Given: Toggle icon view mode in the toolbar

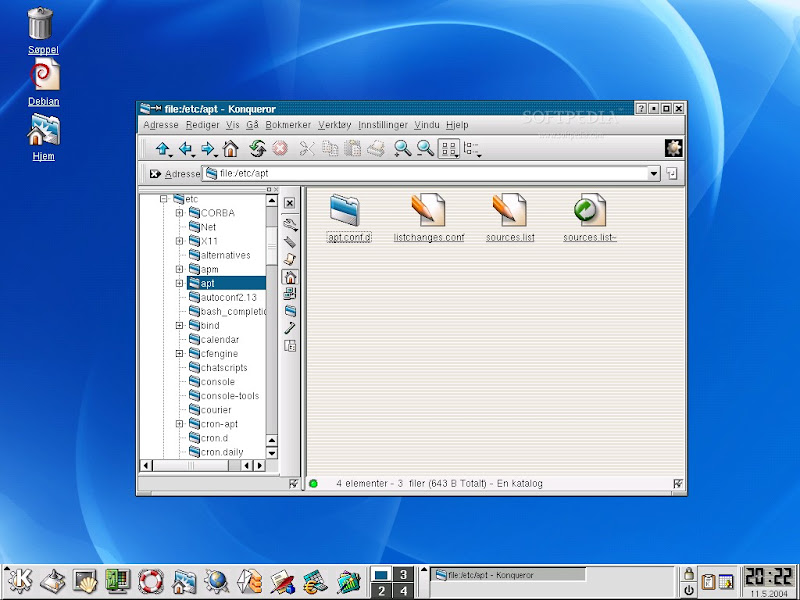Looking at the screenshot, I should [x=449, y=149].
